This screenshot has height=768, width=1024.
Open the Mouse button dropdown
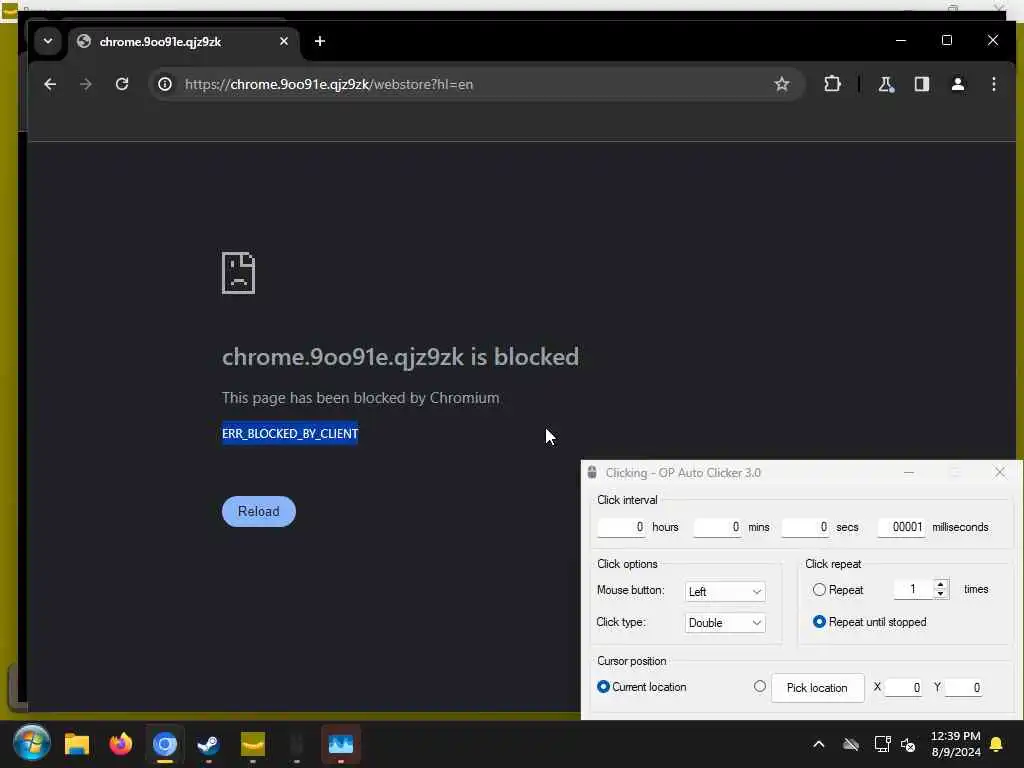tap(725, 592)
